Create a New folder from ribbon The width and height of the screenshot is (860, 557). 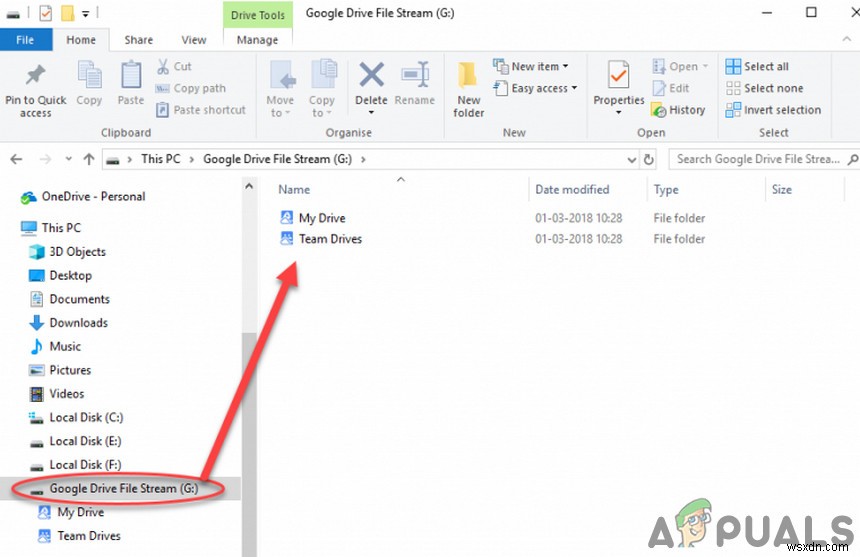(x=468, y=89)
